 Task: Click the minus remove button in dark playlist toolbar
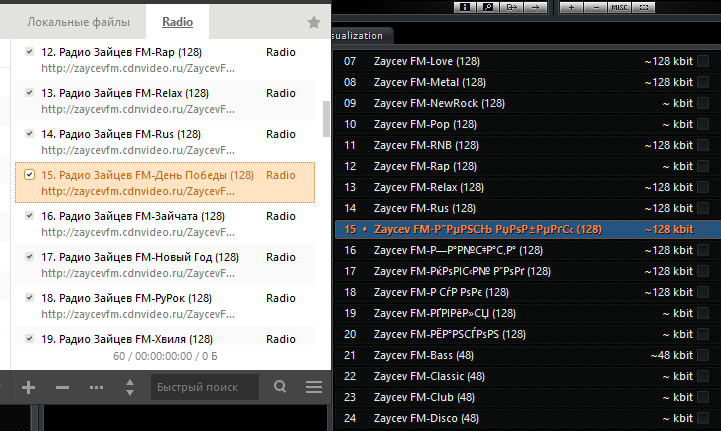(596, 7)
